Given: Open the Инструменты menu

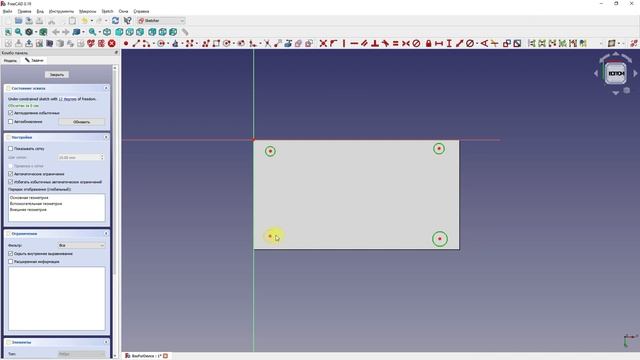Looking at the screenshot, I should (x=61, y=11).
